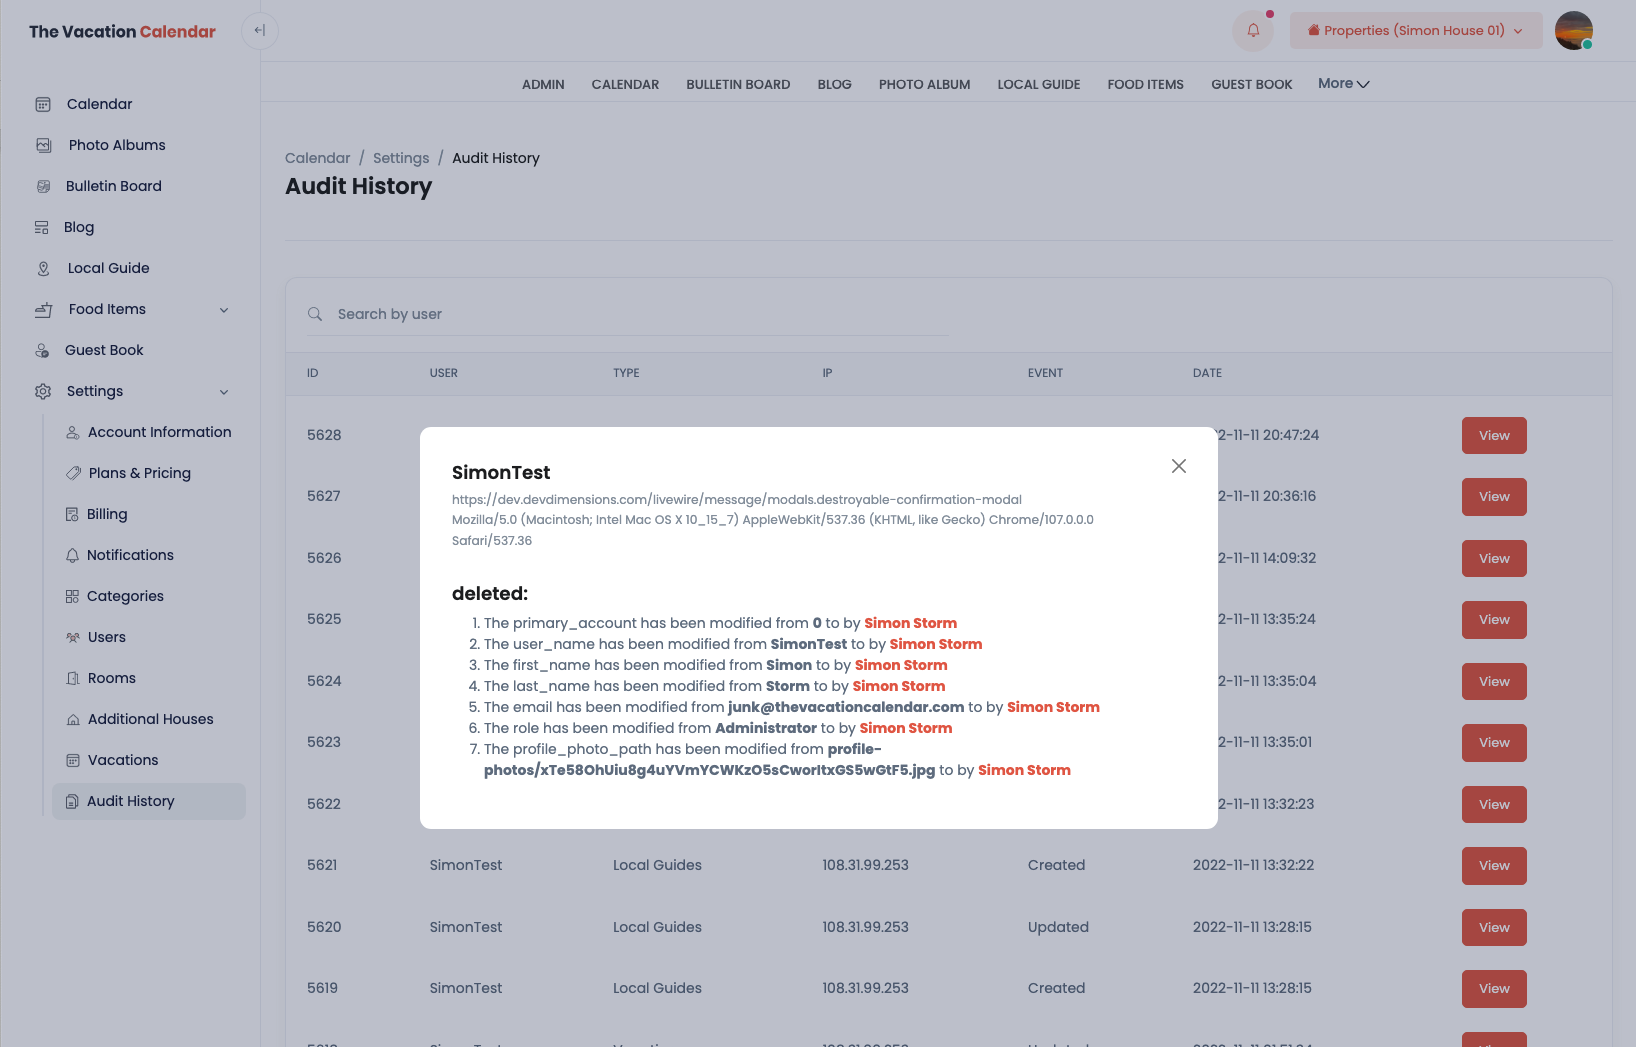
Task: Click the Settings breadcrumb link
Action: (401, 158)
